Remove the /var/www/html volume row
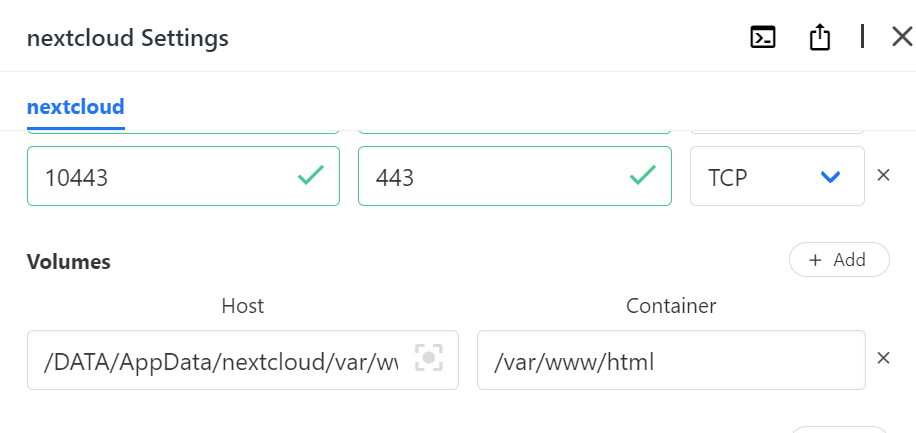This screenshot has width=916, height=433. pyautogui.click(x=883, y=358)
